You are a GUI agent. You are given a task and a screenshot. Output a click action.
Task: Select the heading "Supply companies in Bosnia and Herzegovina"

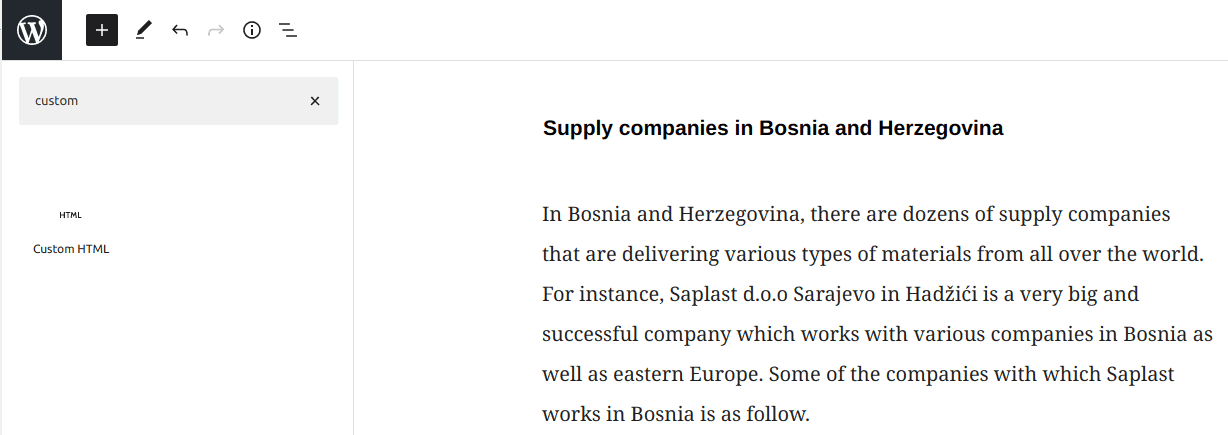pyautogui.click(x=773, y=128)
